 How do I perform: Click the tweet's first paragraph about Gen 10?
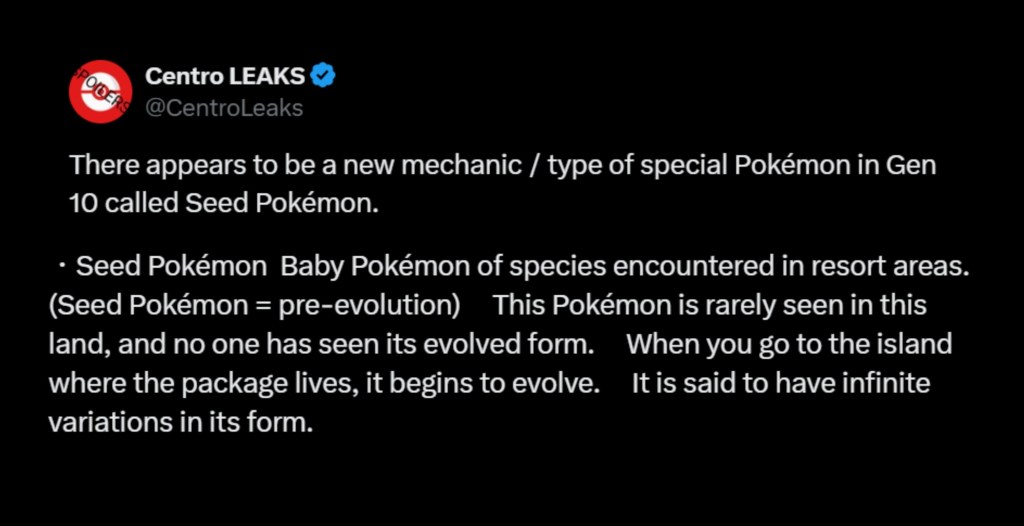pyautogui.click(x=502, y=165)
